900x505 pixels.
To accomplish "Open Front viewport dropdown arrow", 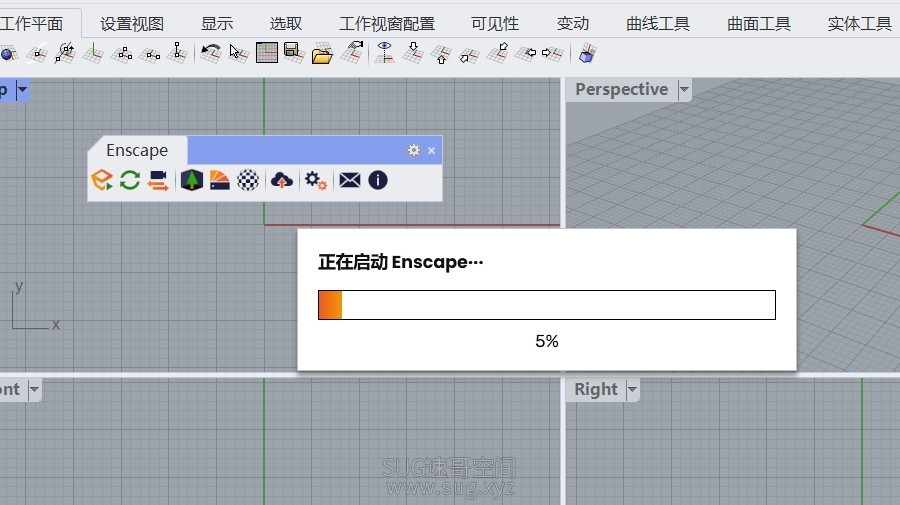I will pos(34,390).
